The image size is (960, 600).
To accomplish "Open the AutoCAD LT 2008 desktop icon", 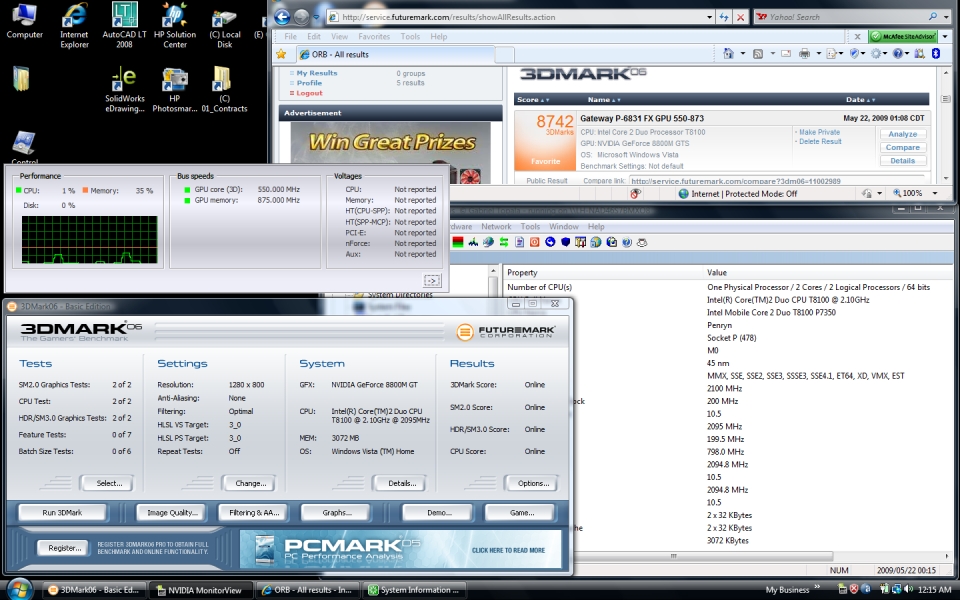I will click(x=124, y=25).
